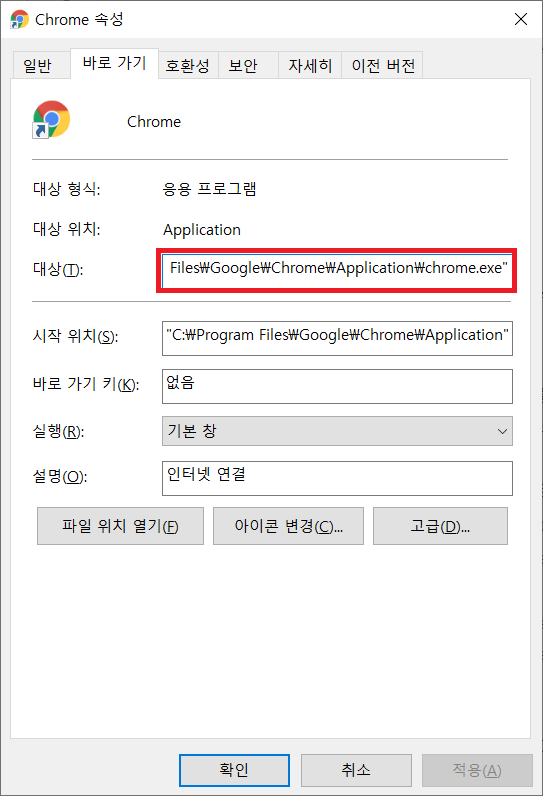Viewport: 543px width, 796px height.
Task: Cancel with the 취소 button
Action: pos(356,770)
